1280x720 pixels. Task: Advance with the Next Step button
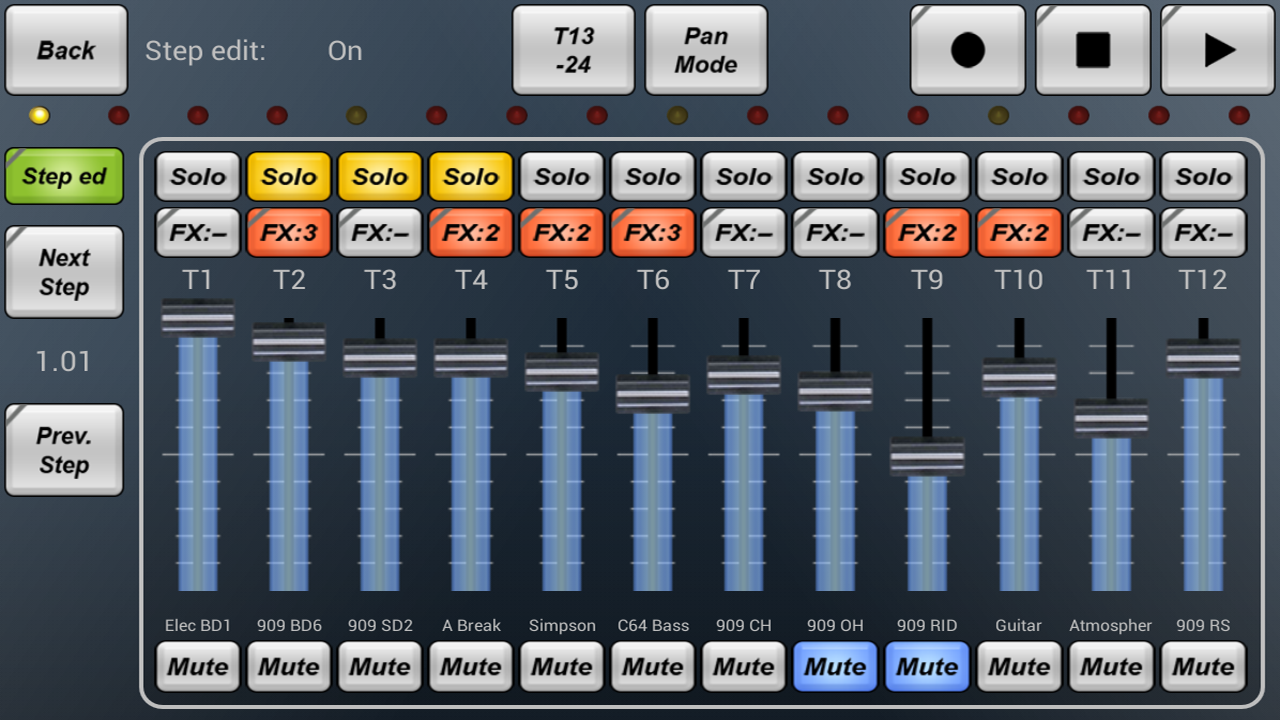(64, 272)
